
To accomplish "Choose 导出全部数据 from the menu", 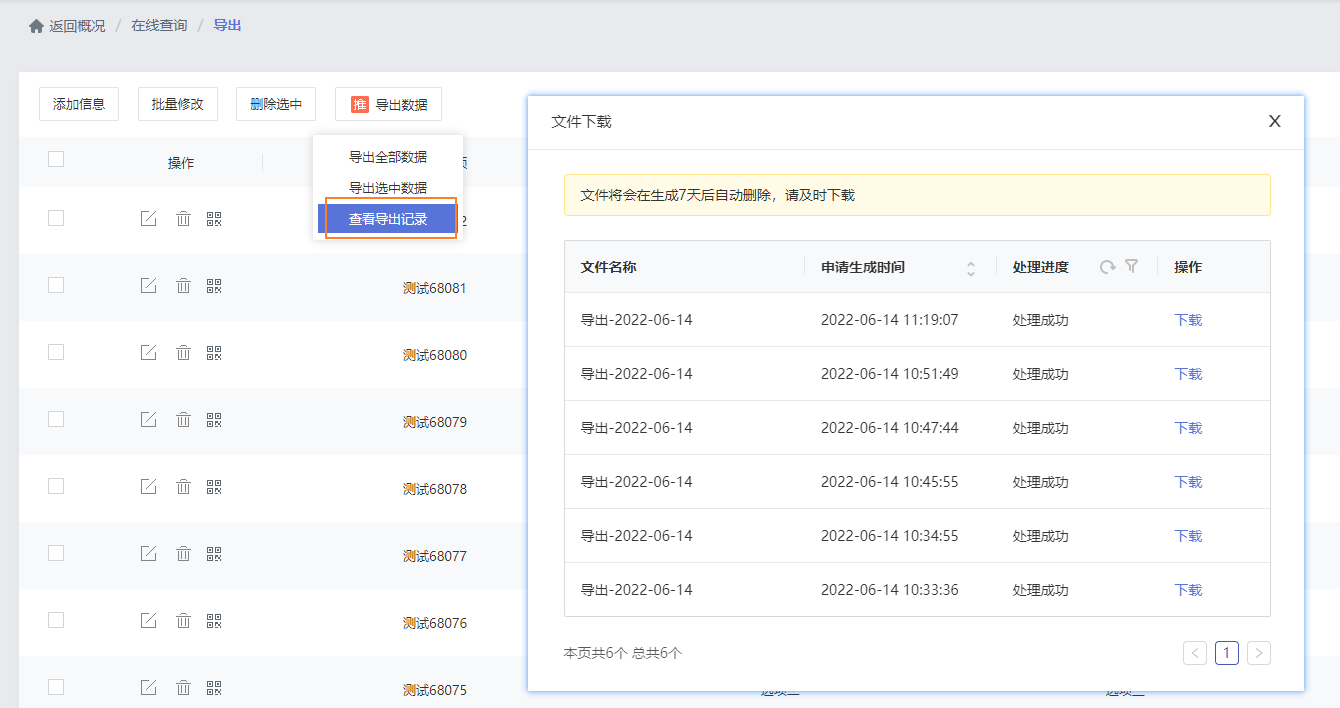I will 388,157.
